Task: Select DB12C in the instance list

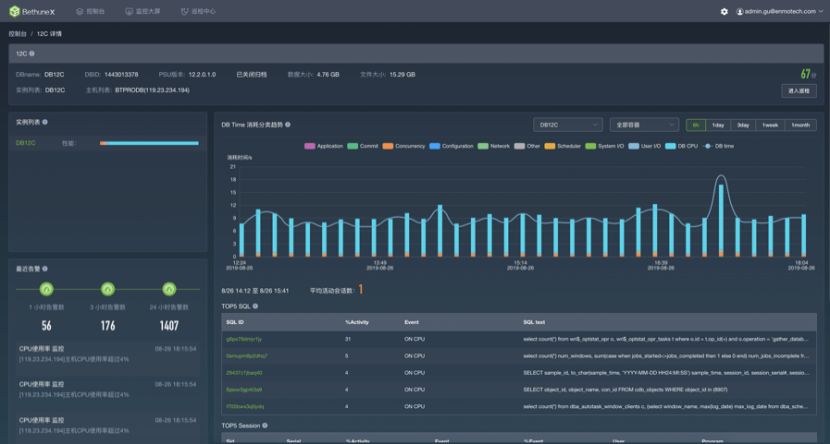Action: [26, 143]
